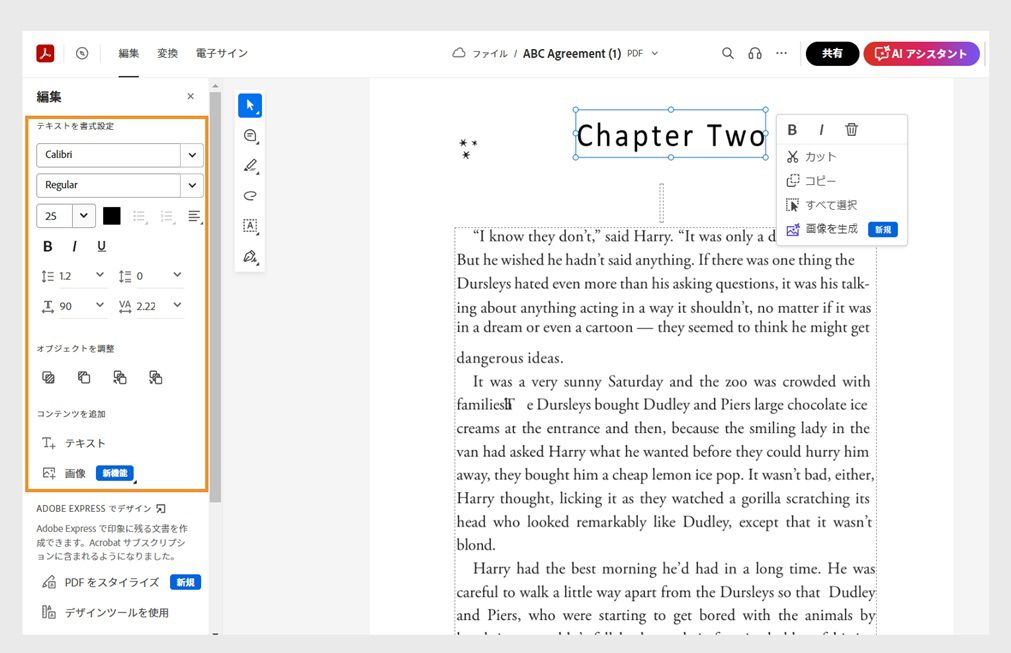
Task: Click the 共有 button
Action: click(x=832, y=53)
